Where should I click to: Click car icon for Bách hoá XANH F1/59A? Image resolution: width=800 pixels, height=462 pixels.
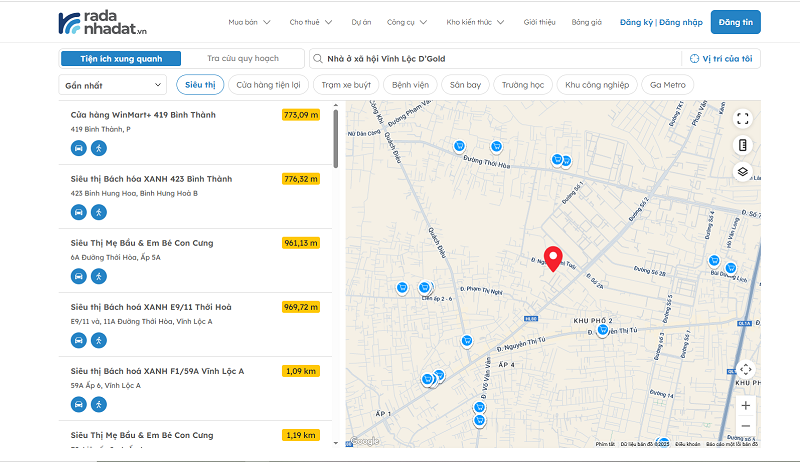[79, 404]
